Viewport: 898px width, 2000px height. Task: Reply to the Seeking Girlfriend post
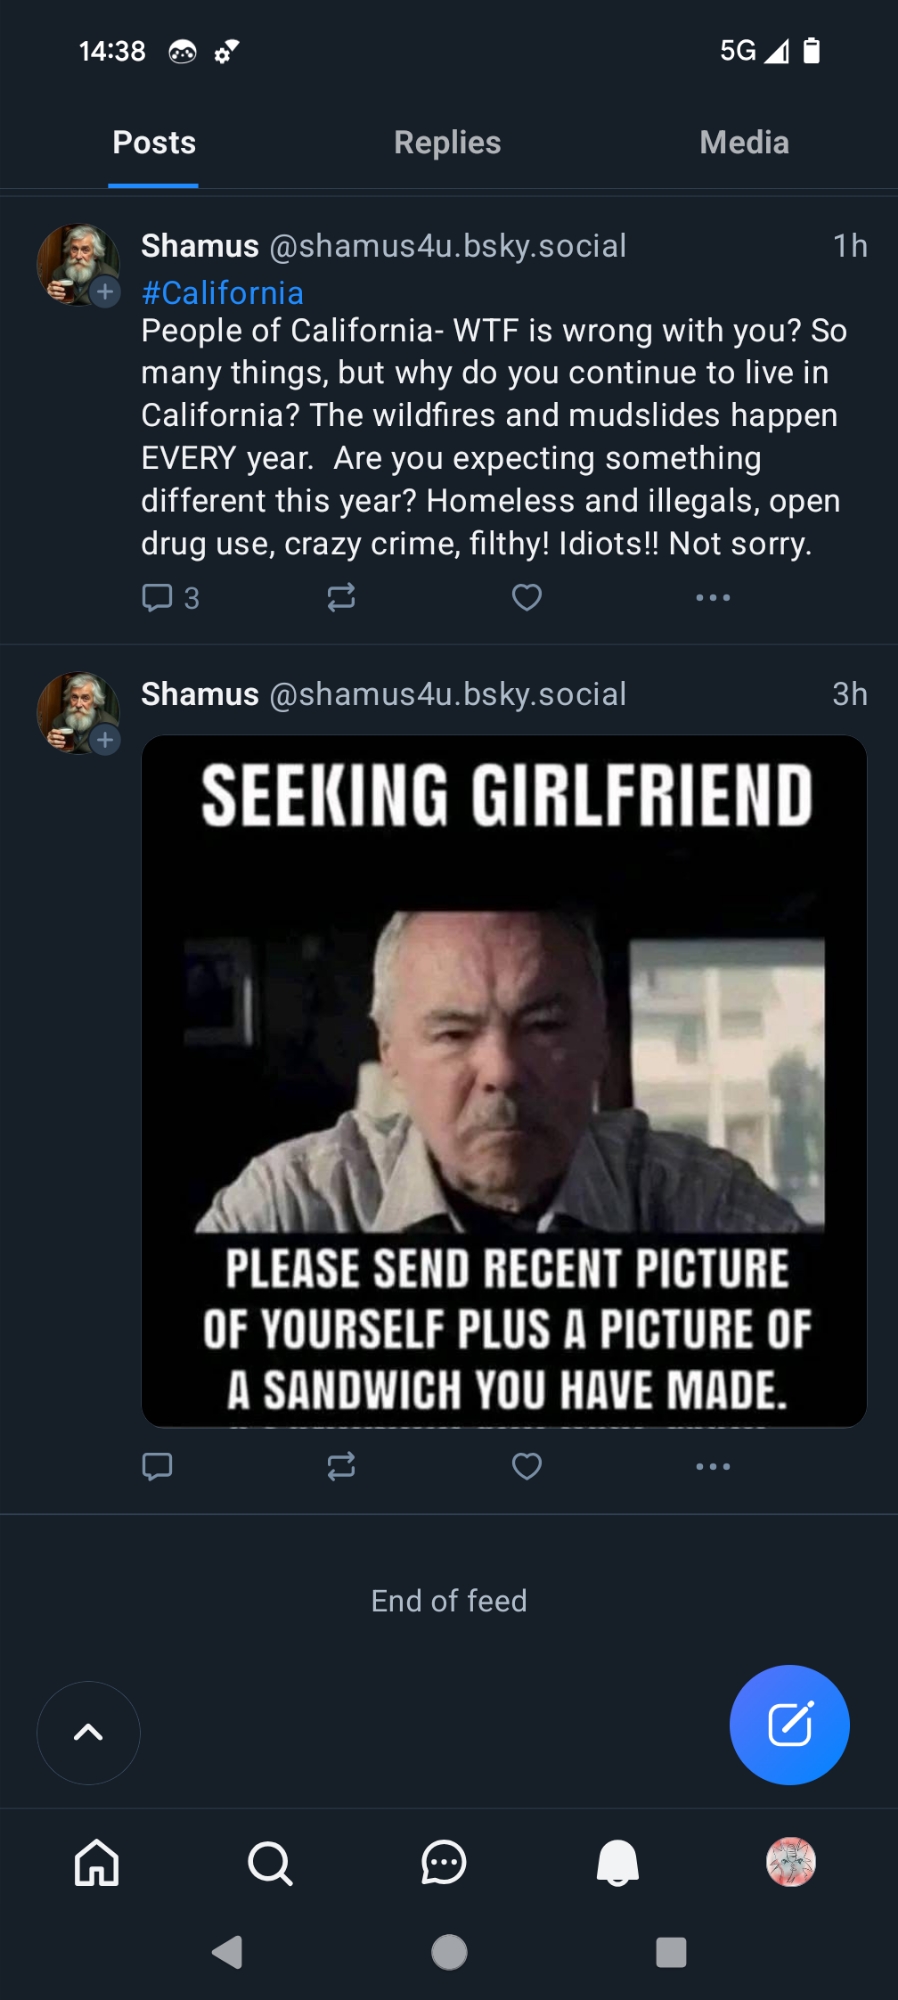click(x=158, y=1466)
